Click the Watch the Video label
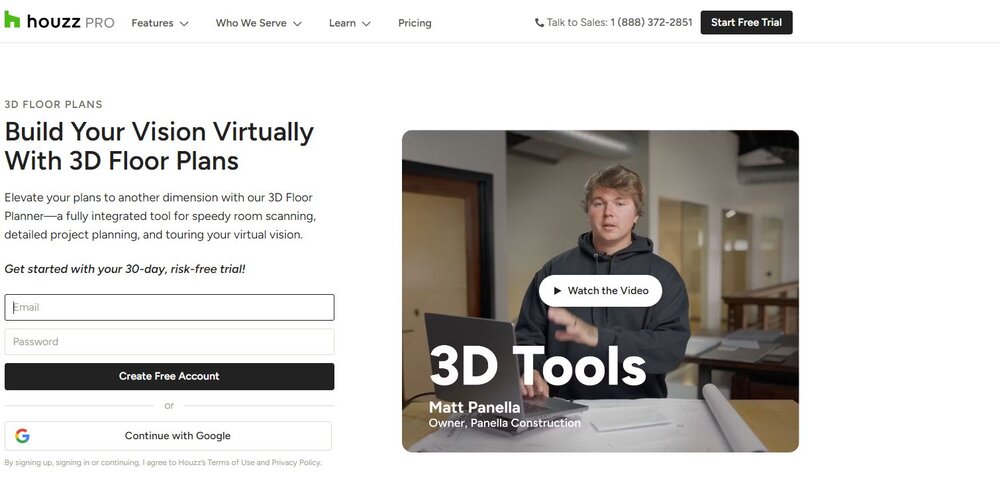 tap(608, 291)
